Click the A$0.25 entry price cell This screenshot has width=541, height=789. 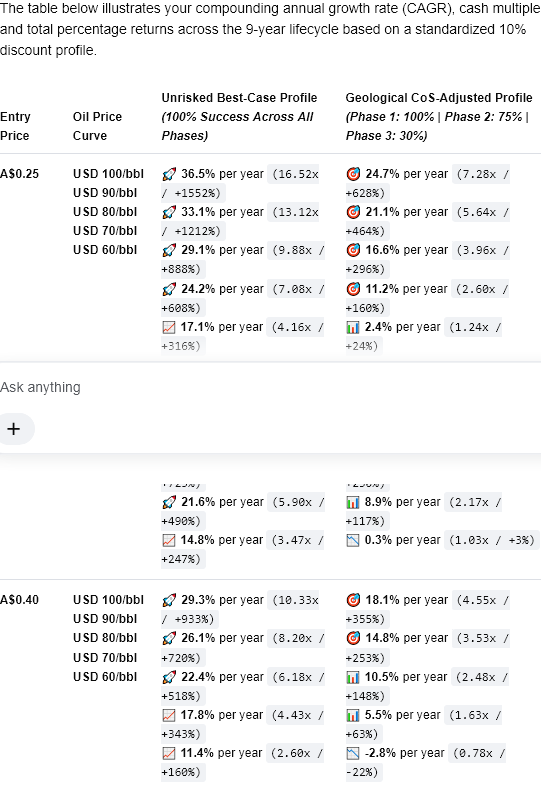pos(19,174)
